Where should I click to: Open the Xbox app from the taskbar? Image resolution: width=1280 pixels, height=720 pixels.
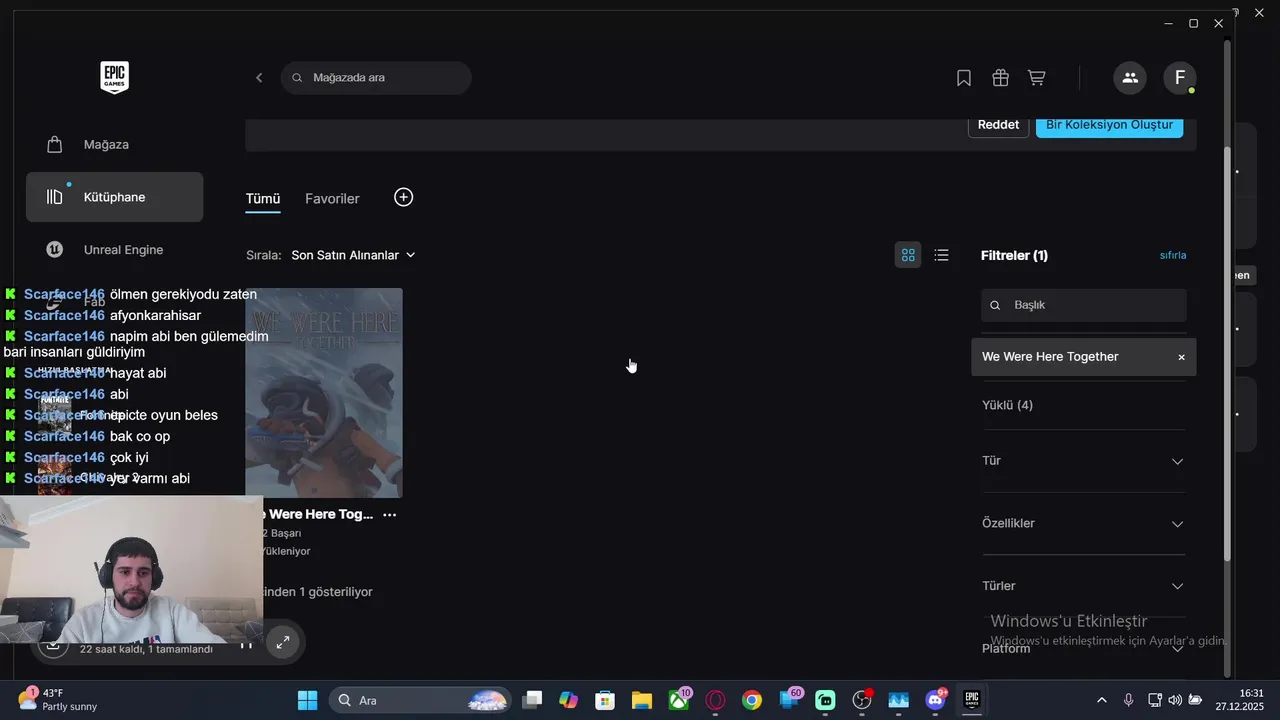[679, 700]
